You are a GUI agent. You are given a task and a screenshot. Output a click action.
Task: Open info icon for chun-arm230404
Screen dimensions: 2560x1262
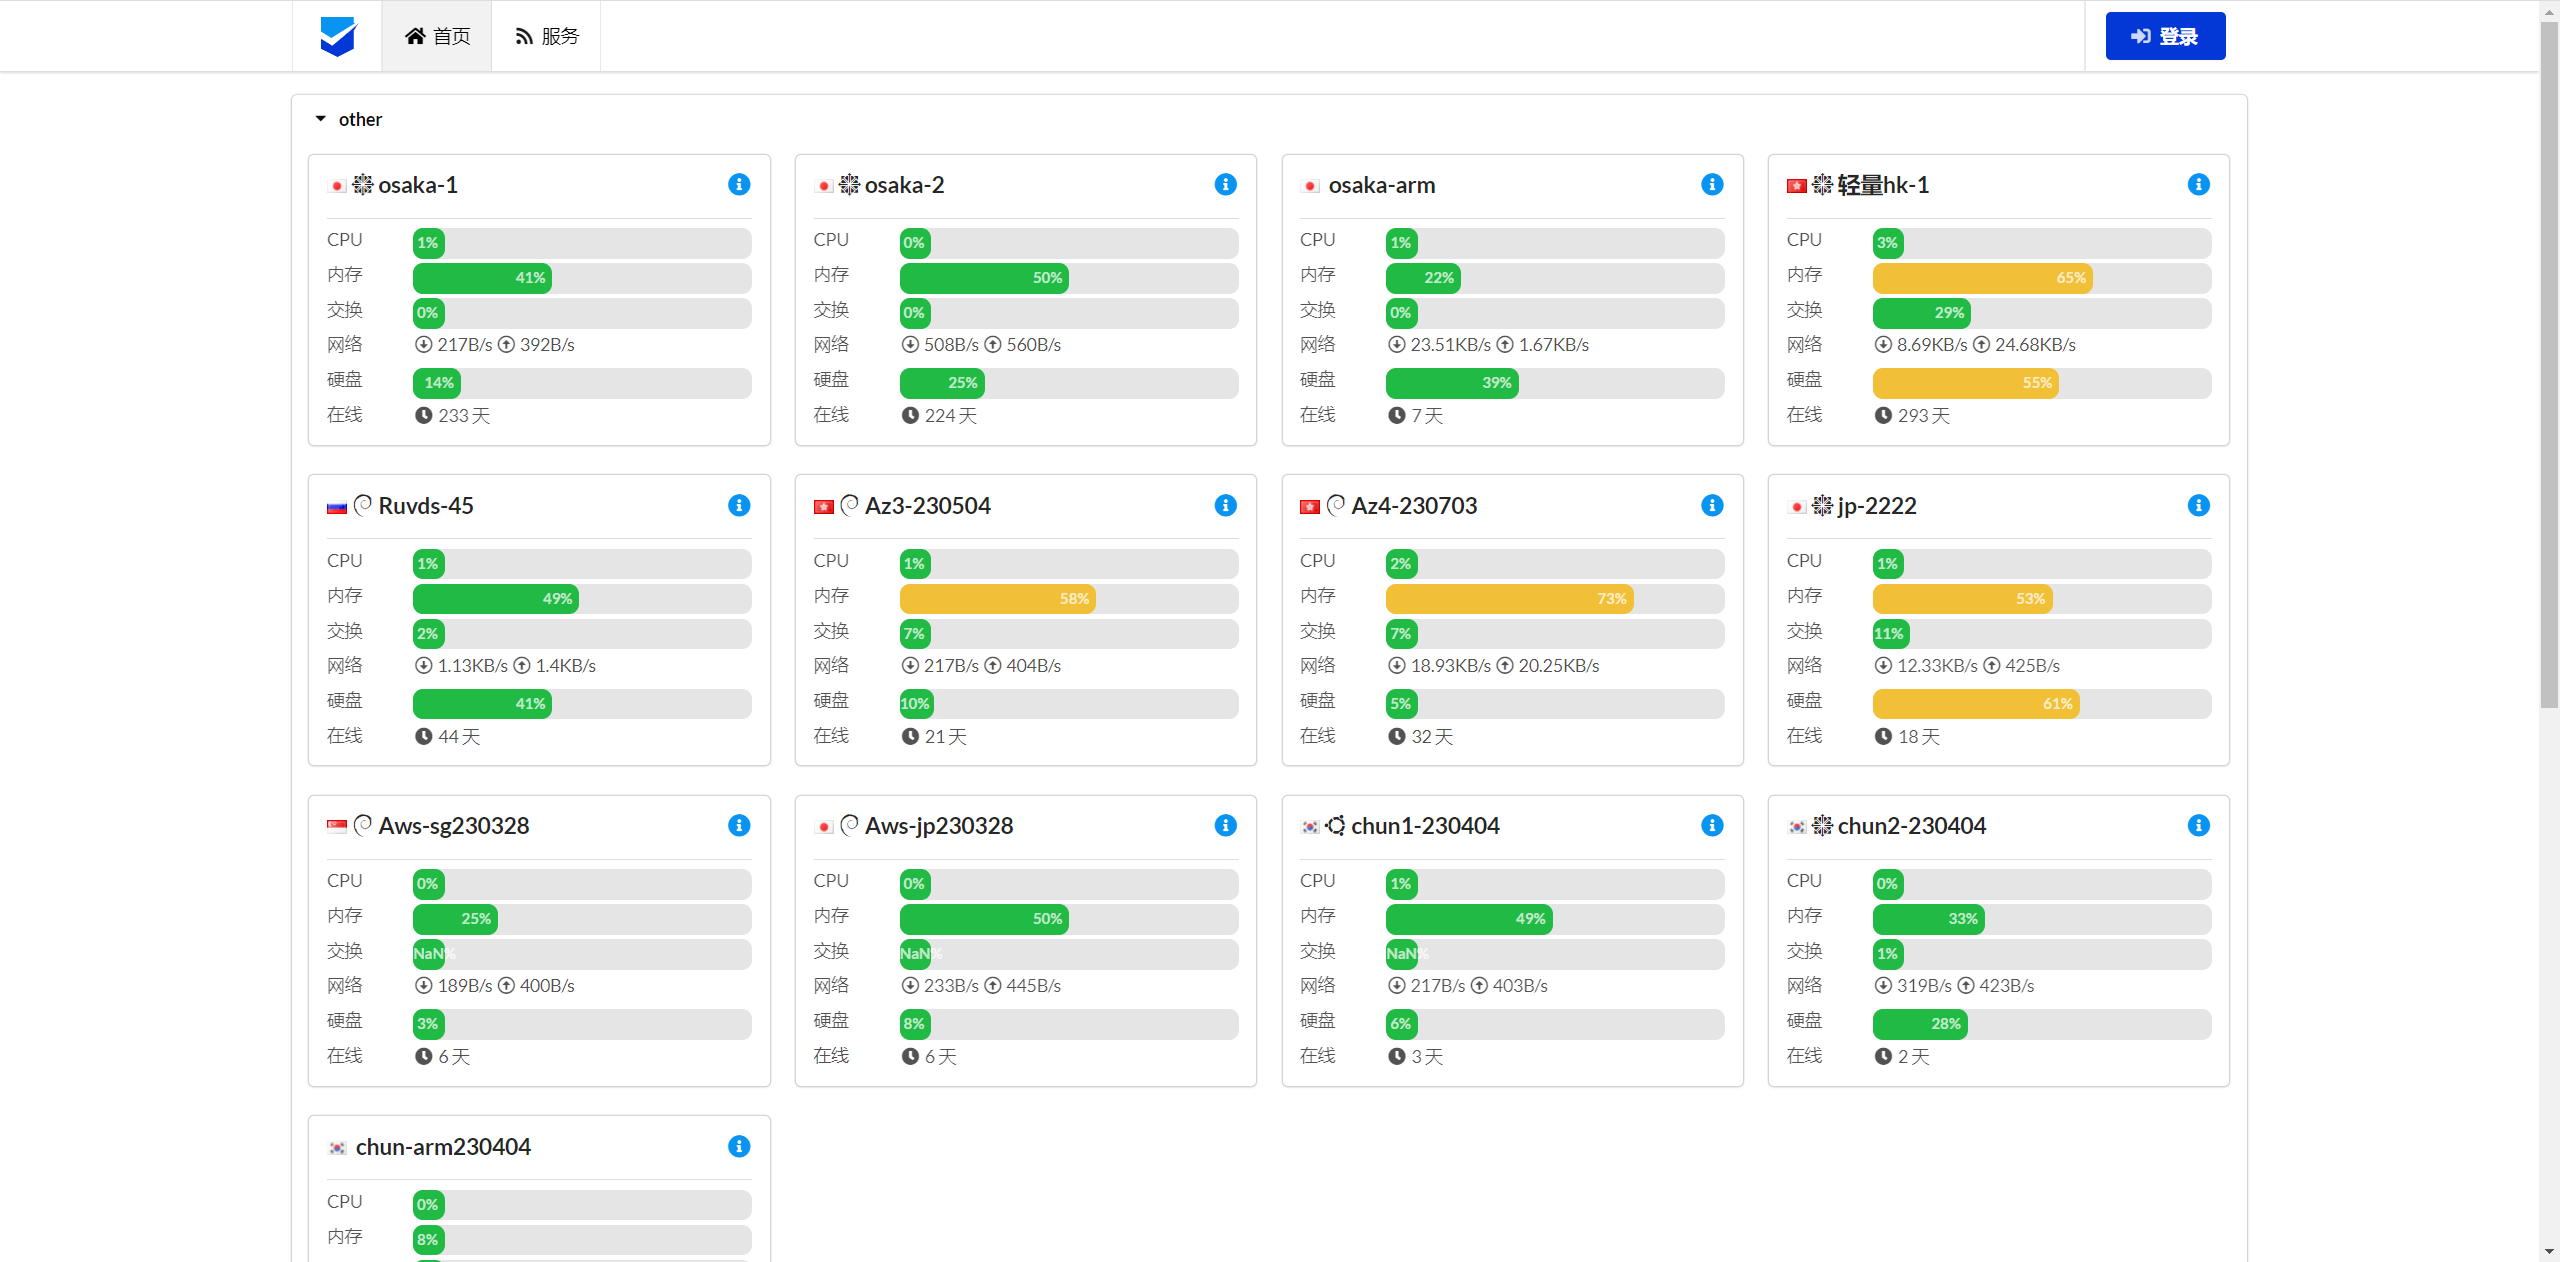point(739,1146)
